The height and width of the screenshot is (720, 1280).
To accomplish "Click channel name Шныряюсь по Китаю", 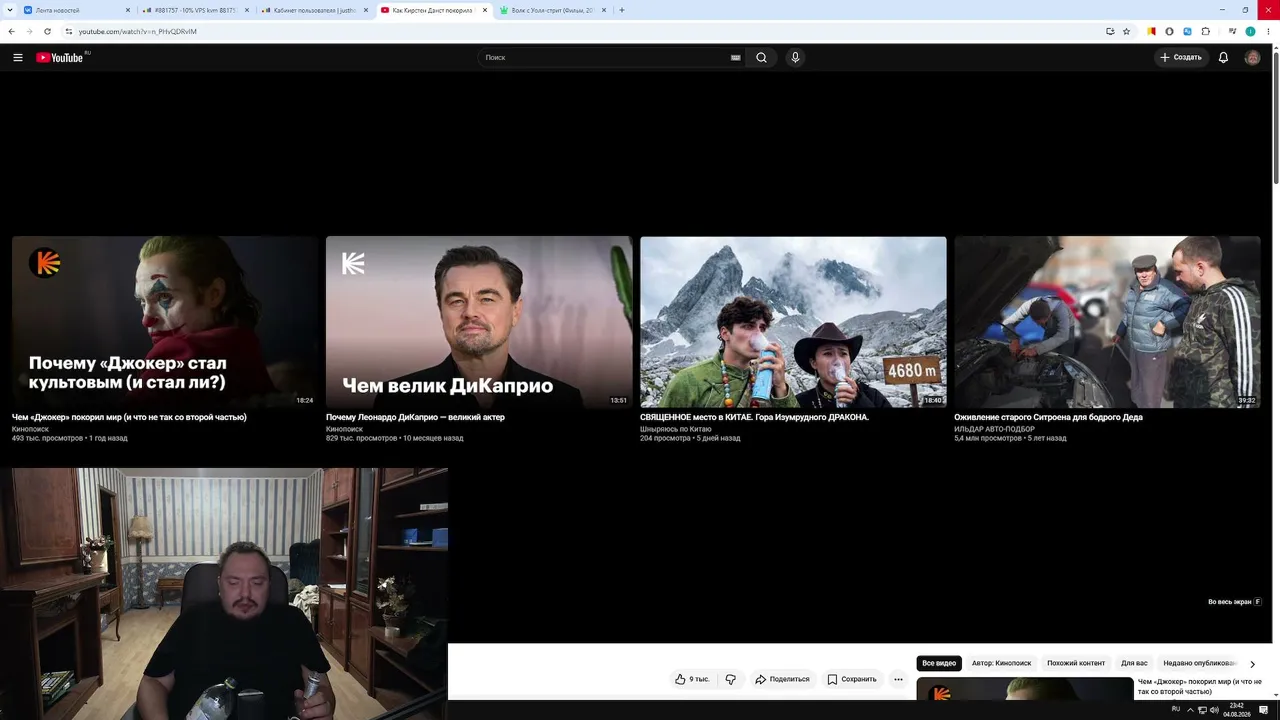I will [676, 429].
